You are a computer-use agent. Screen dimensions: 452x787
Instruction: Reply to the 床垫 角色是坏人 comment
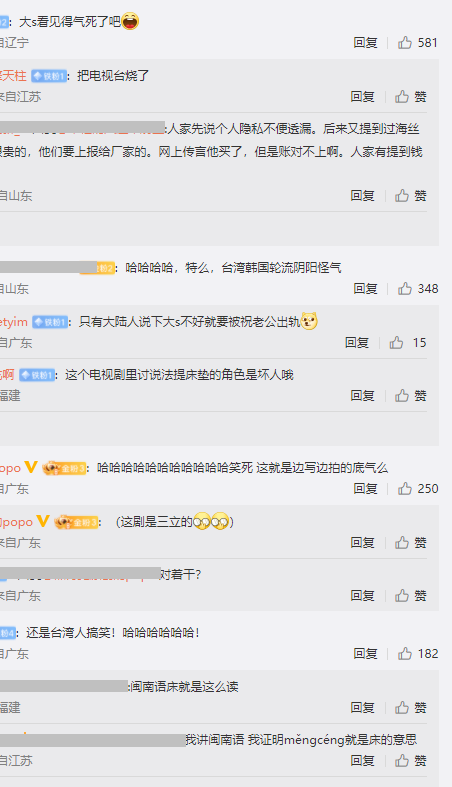point(362,396)
